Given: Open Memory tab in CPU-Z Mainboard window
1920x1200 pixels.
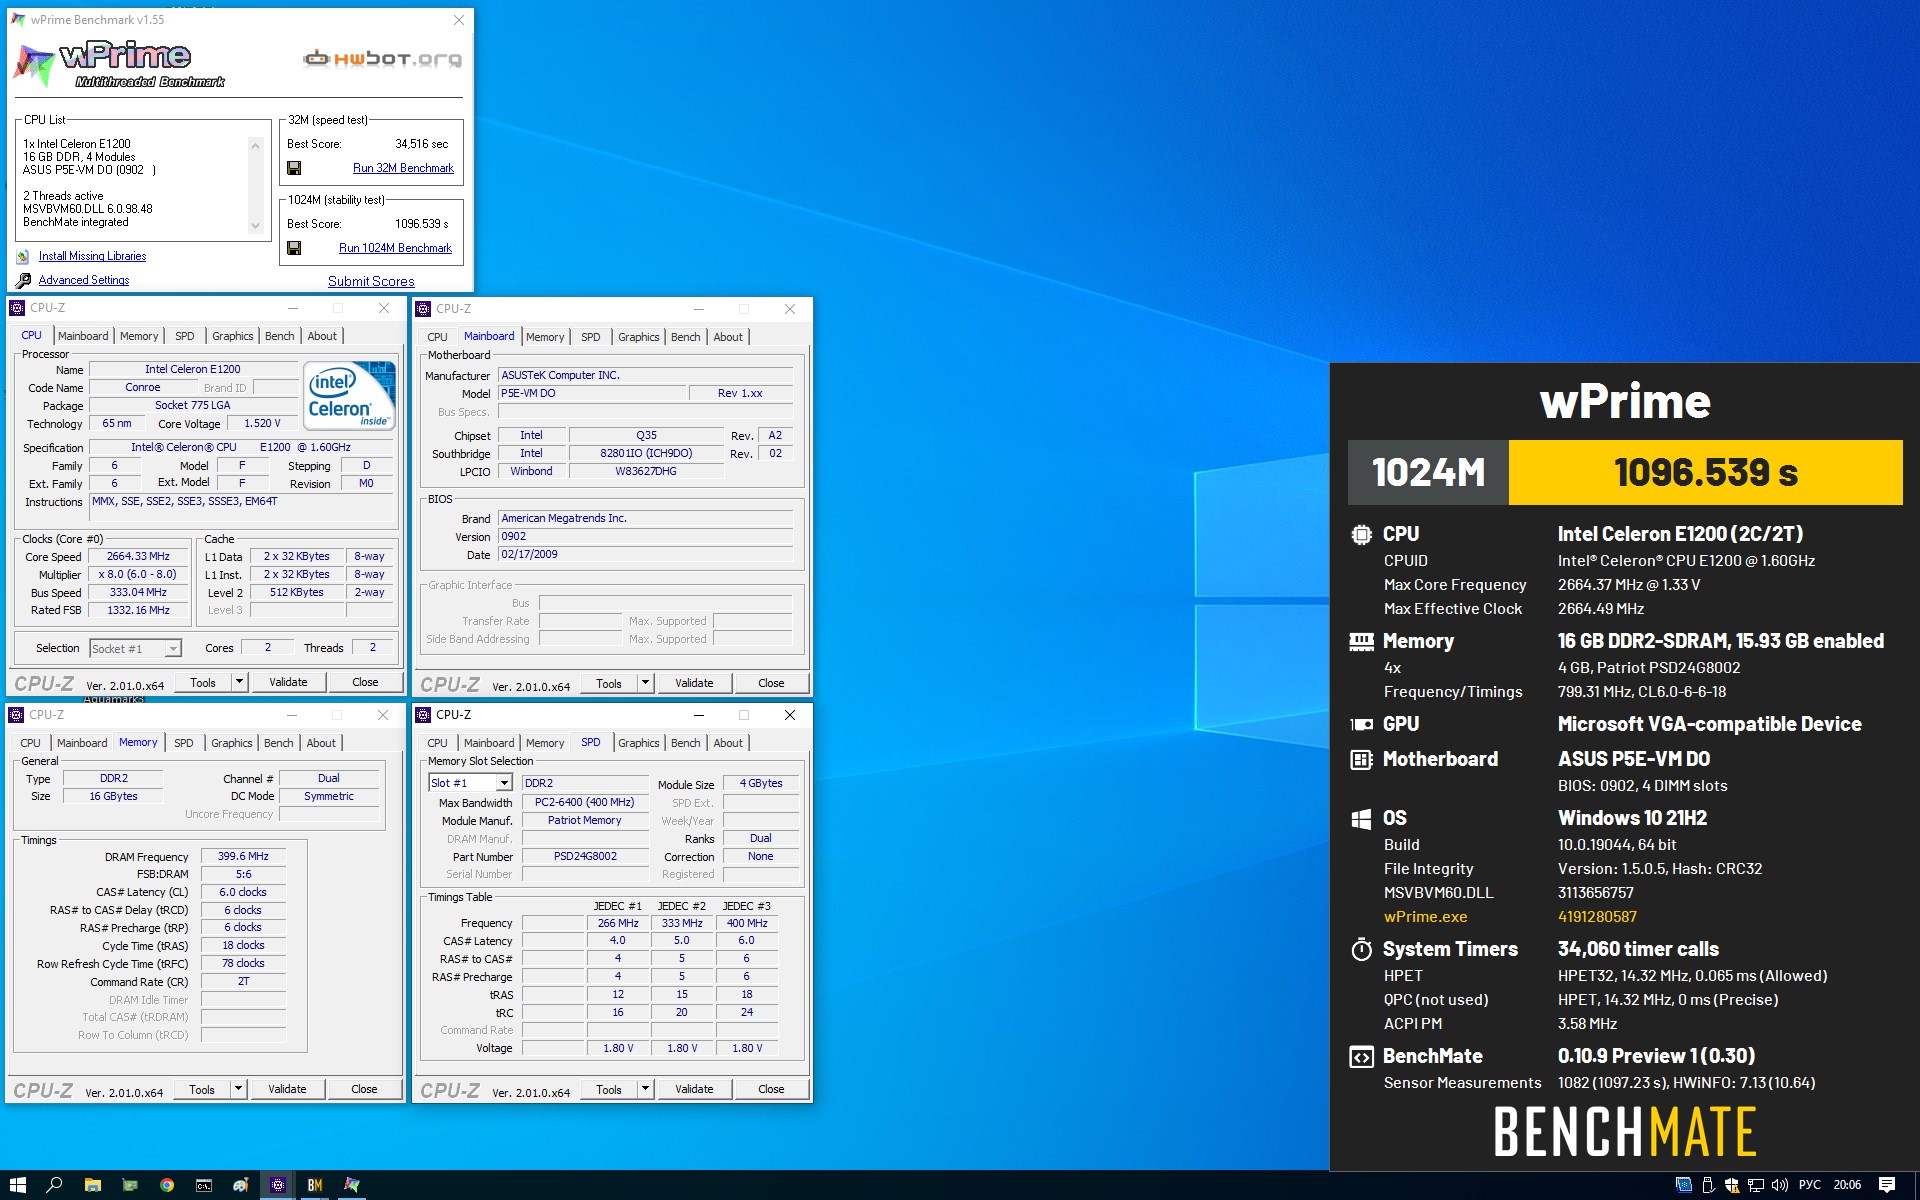Looking at the screenshot, I should pyautogui.click(x=545, y=337).
